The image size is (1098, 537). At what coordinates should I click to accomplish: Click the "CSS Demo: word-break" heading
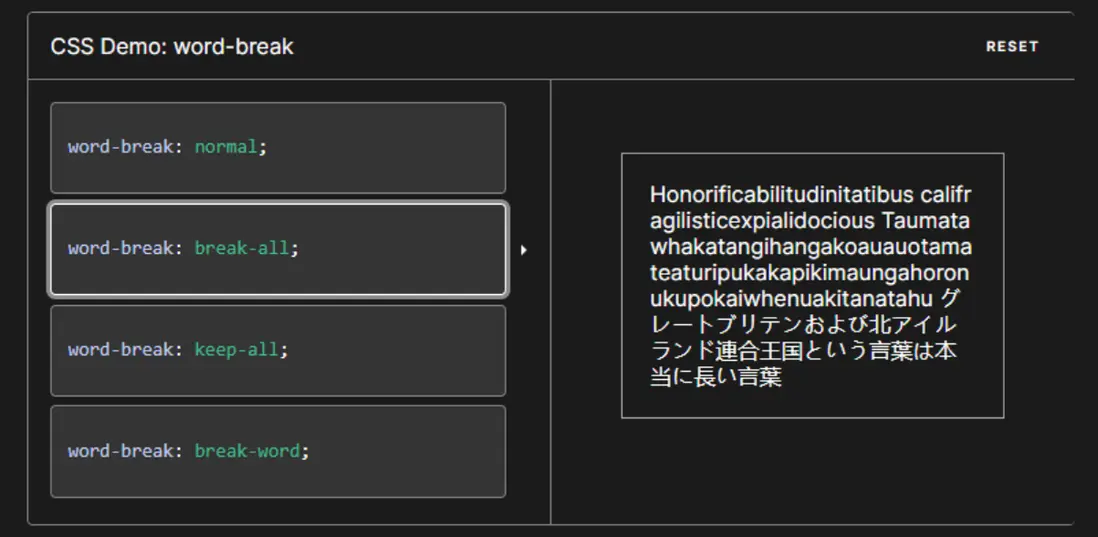(x=172, y=47)
